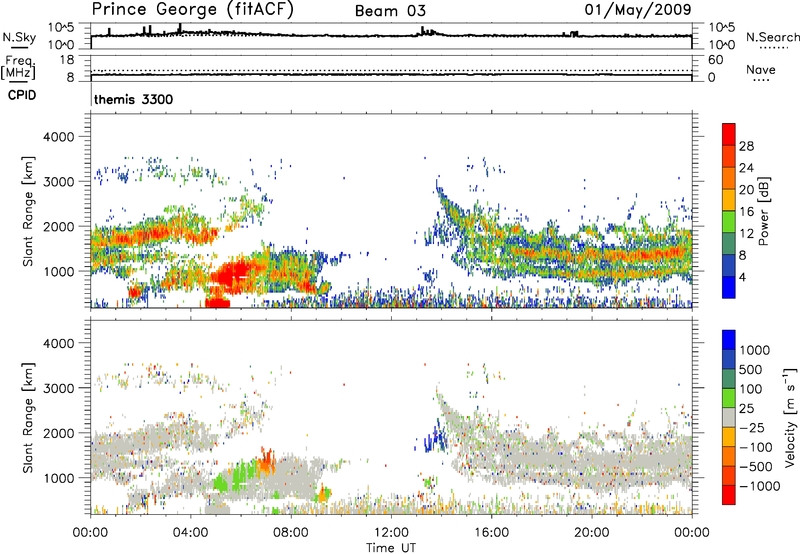This screenshot has width=800, height=554.
Task: Click the '-25' tick on the Velocity scale
Action: (x=750, y=428)
